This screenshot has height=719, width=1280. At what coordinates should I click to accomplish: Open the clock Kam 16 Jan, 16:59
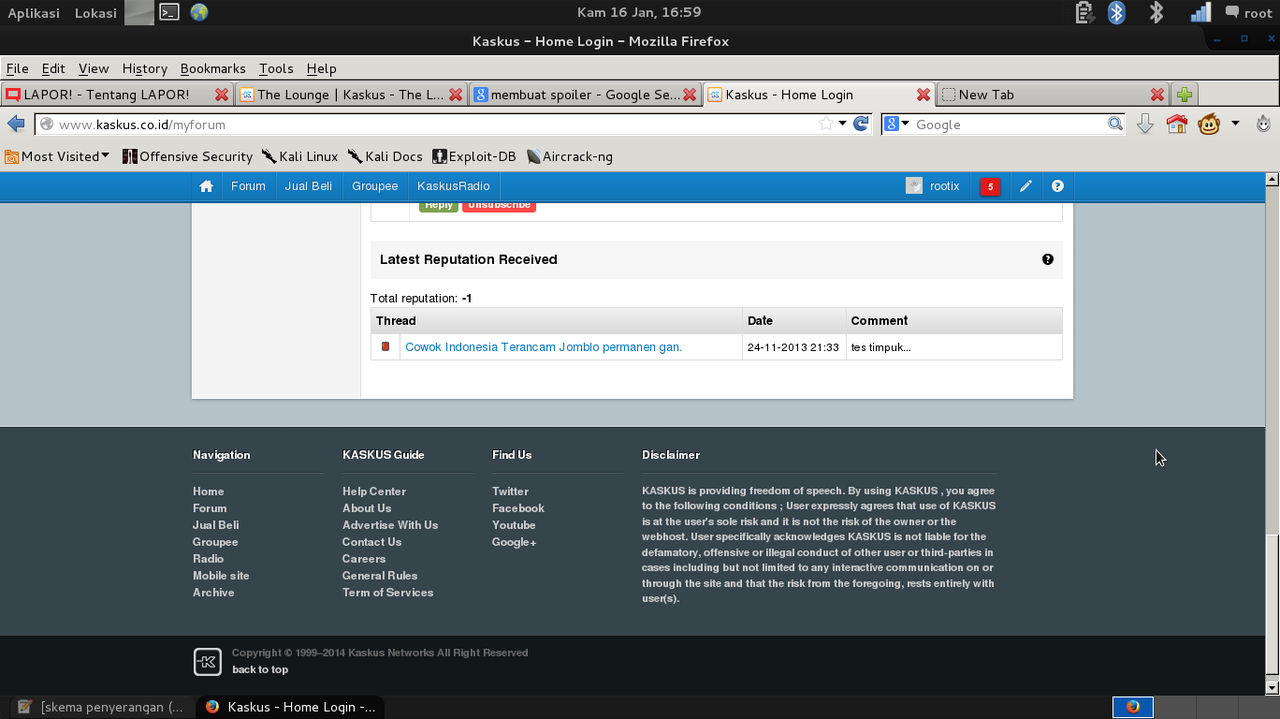pos(639,13)
